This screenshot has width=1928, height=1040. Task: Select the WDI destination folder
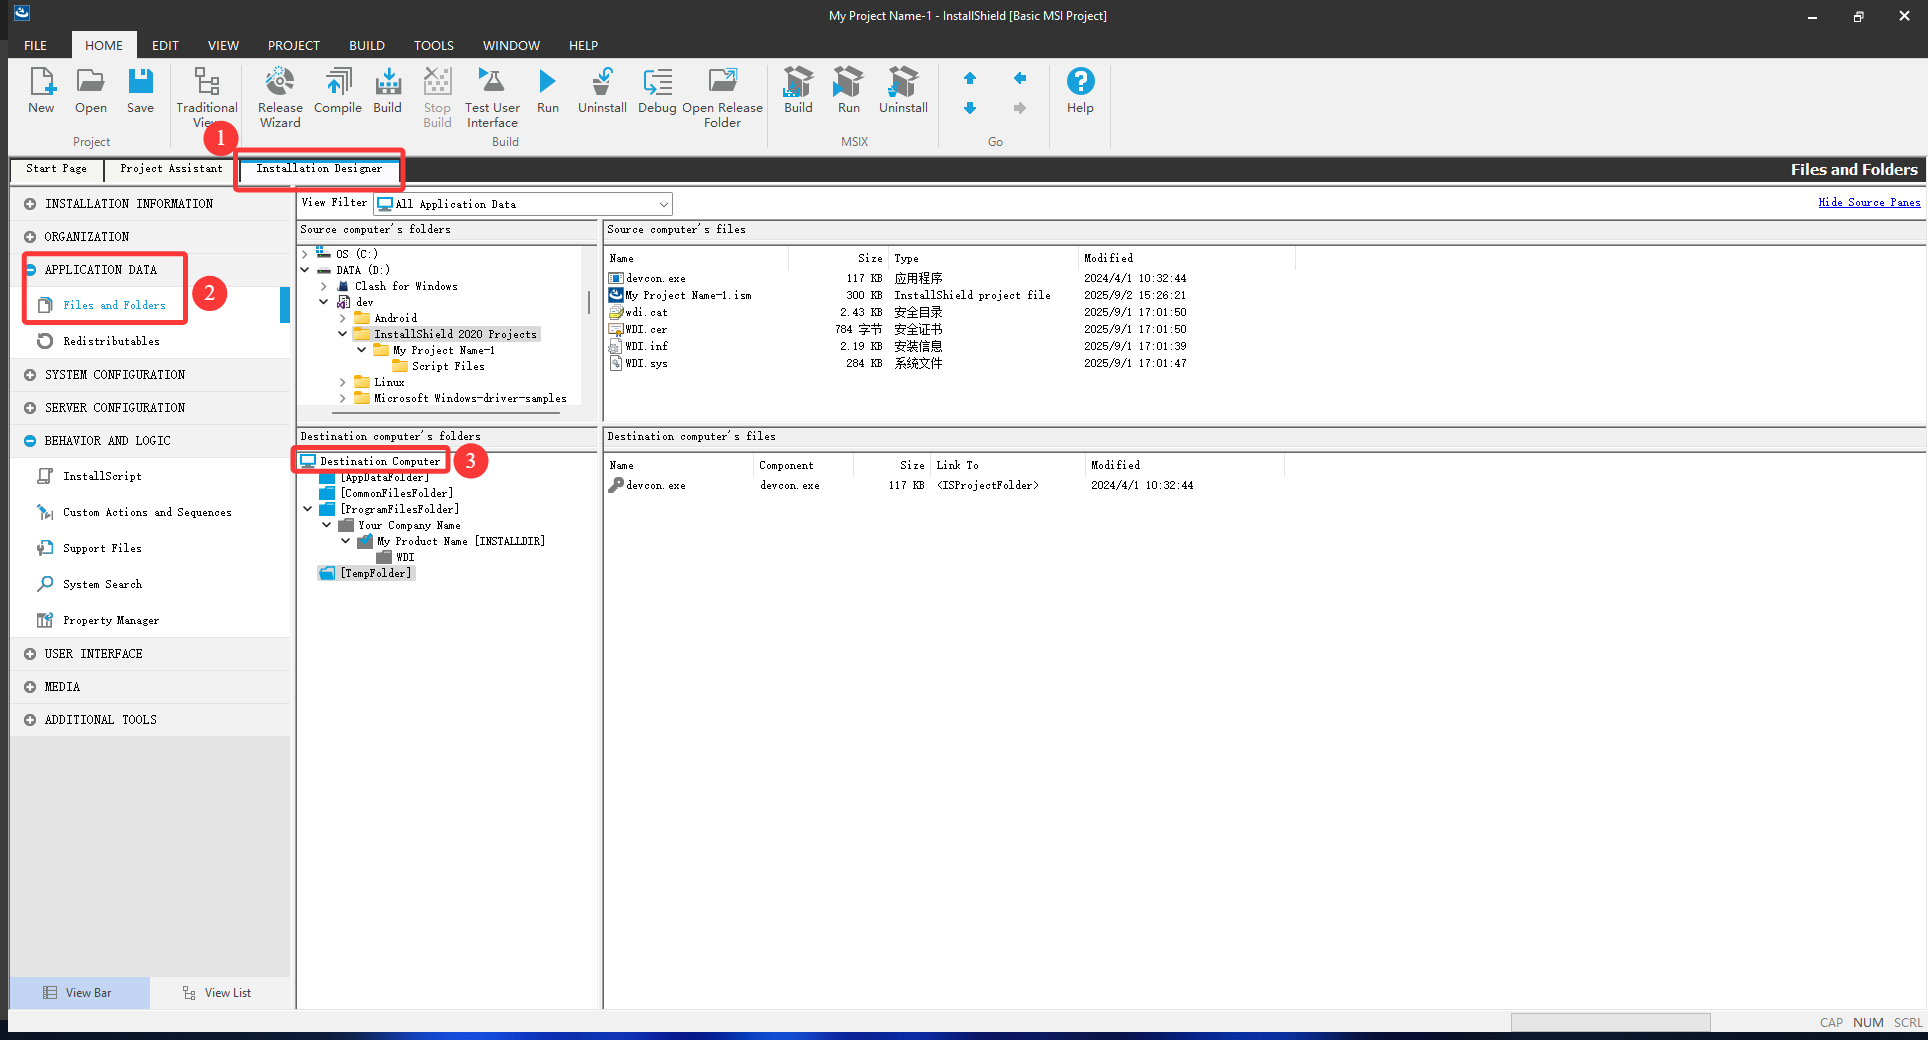click(x=404, y=557)
